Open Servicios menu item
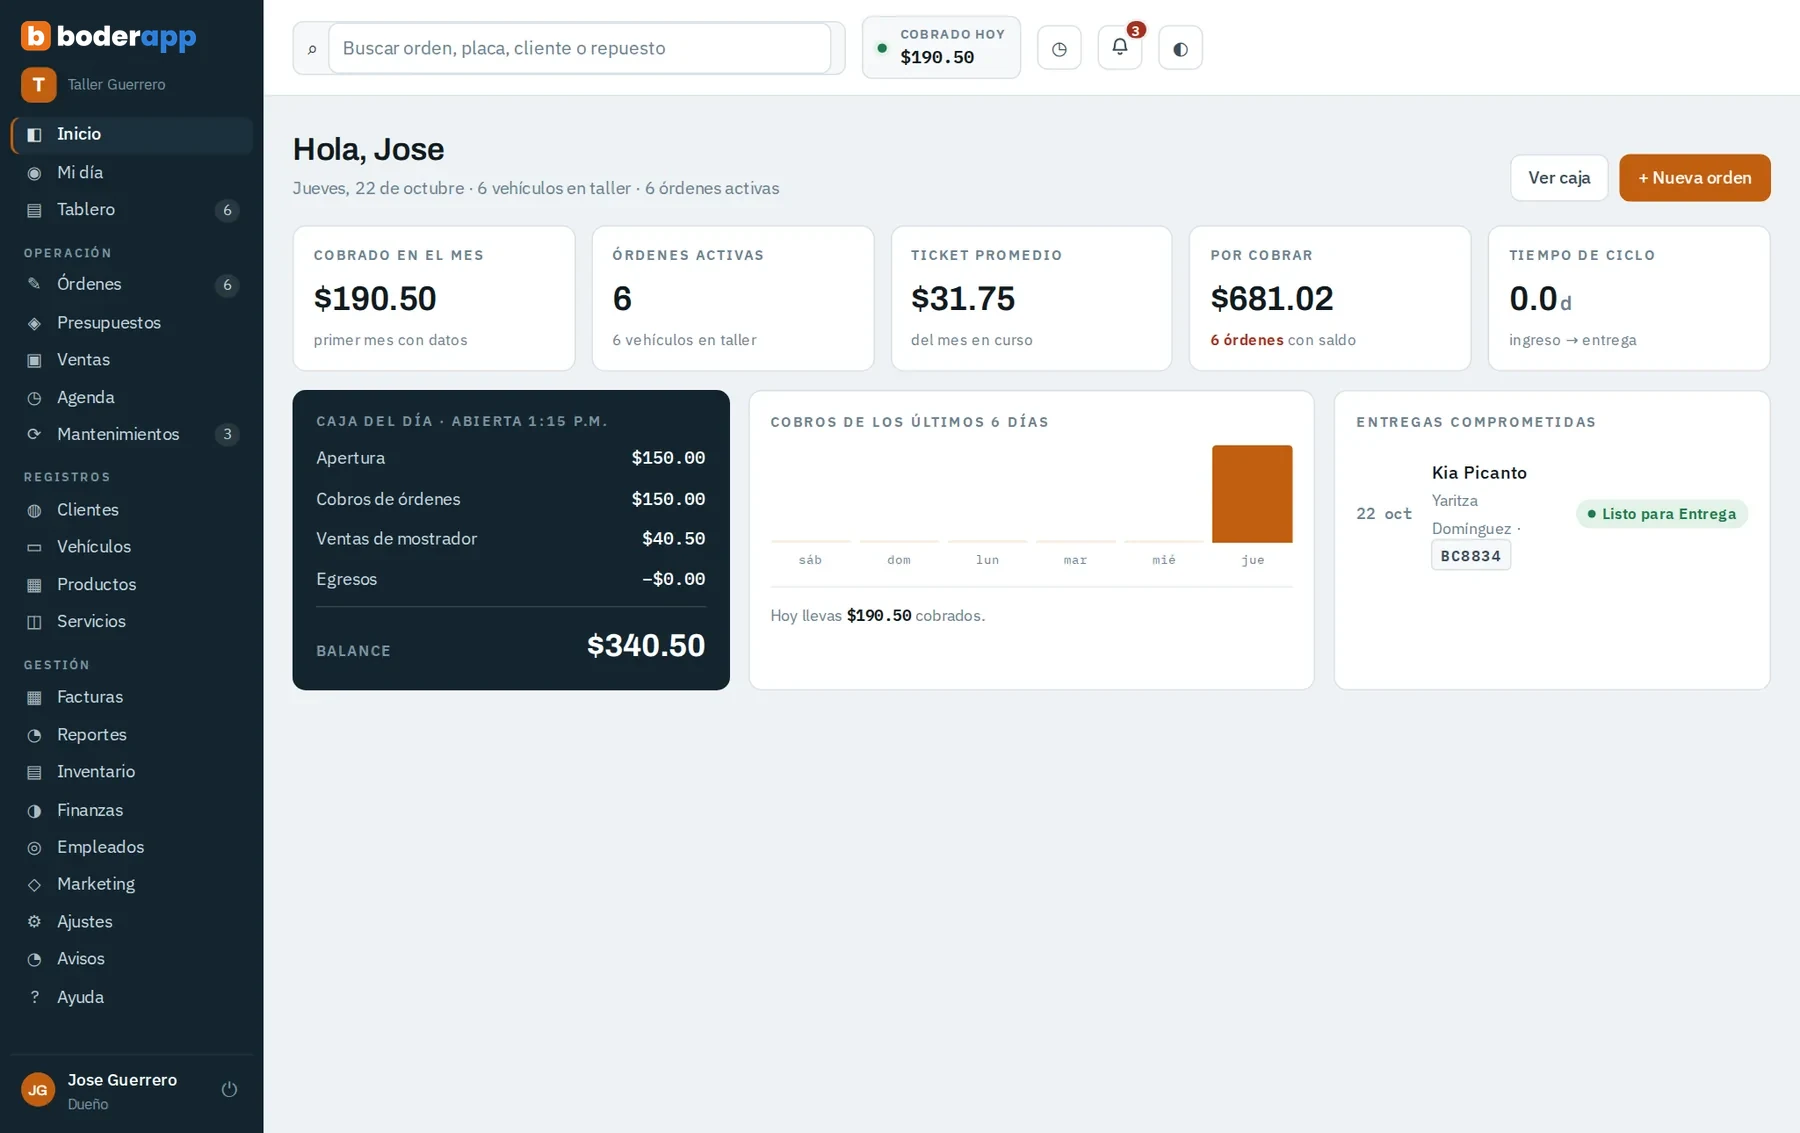Viewport: 1800px width, 1133px height. 131,622
